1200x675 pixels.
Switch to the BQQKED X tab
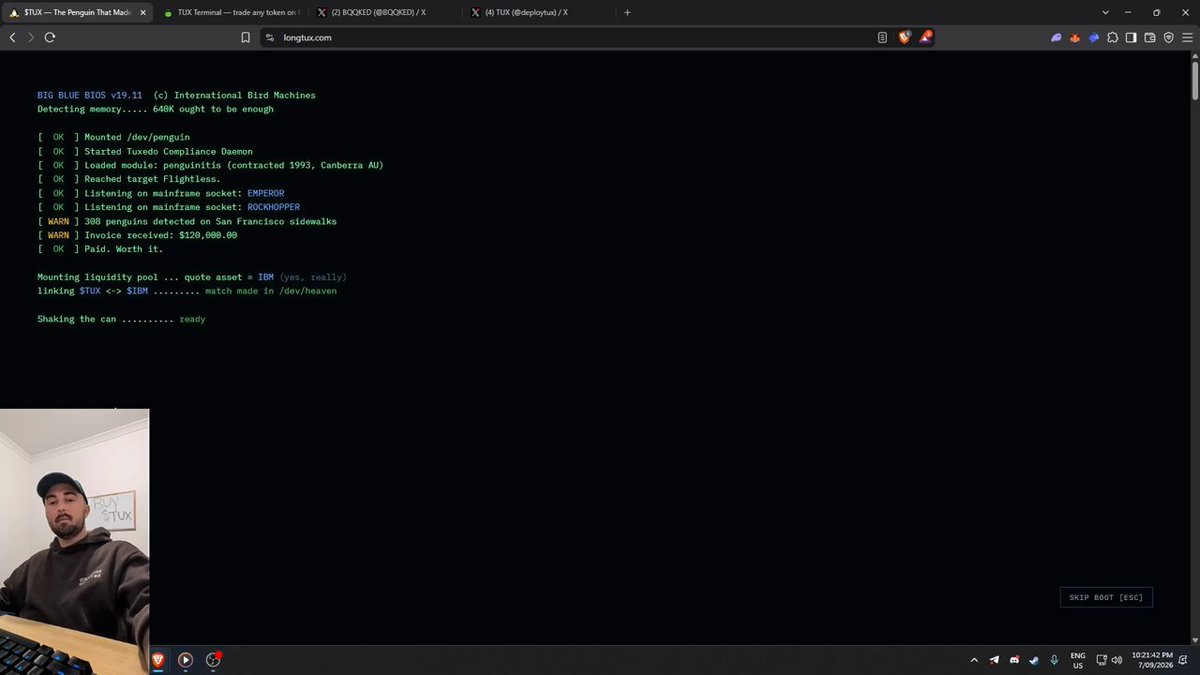click(x=383, y=12)
